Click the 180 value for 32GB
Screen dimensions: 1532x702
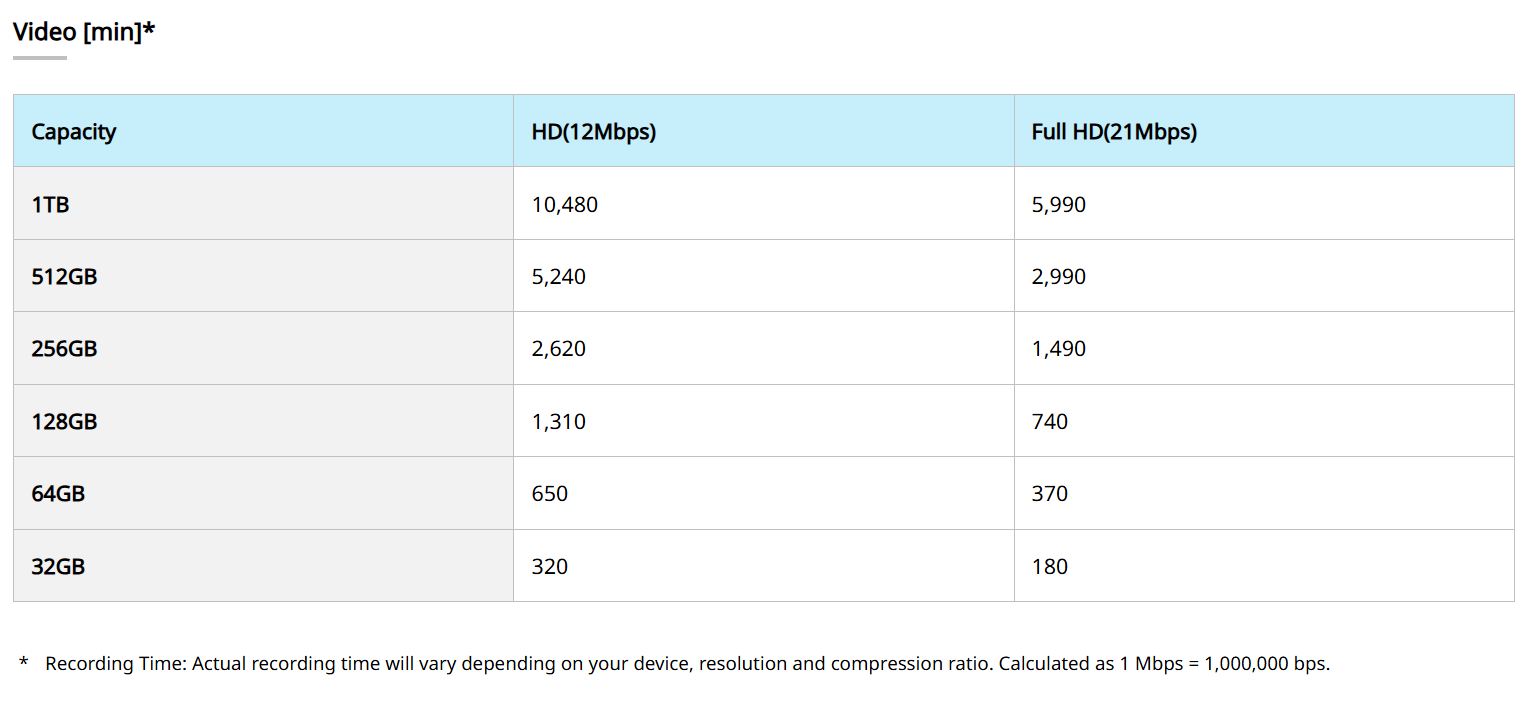point(1050,567)
